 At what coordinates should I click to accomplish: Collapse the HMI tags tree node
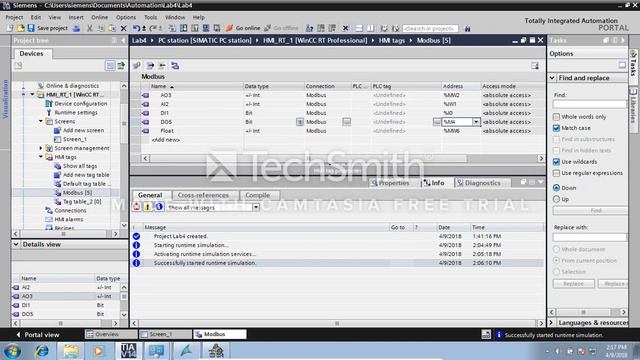click(x=41, y=157)
